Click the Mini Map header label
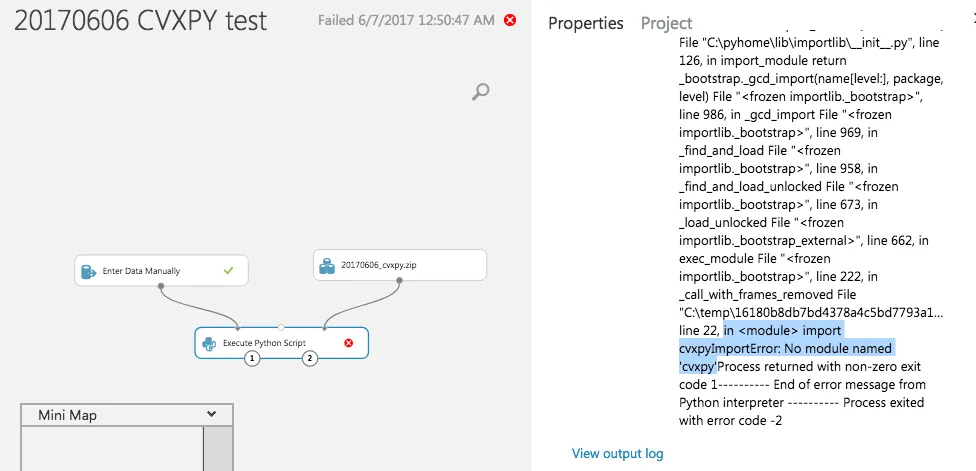This screenshot has width=976, height=471. (x=68, y=414)
